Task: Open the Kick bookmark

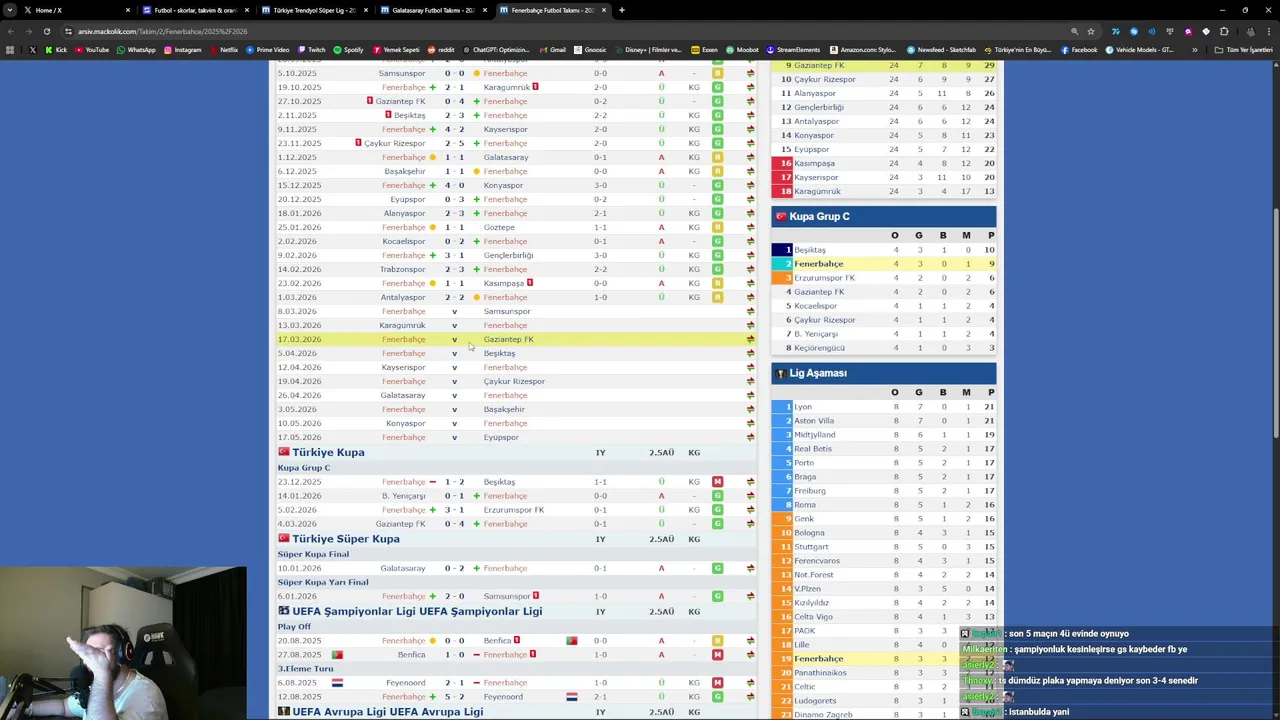Action: (54, 50)
